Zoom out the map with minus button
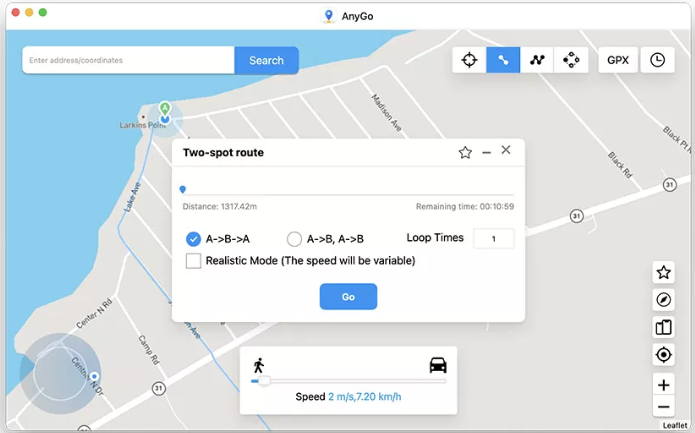 tap(664, 406)
